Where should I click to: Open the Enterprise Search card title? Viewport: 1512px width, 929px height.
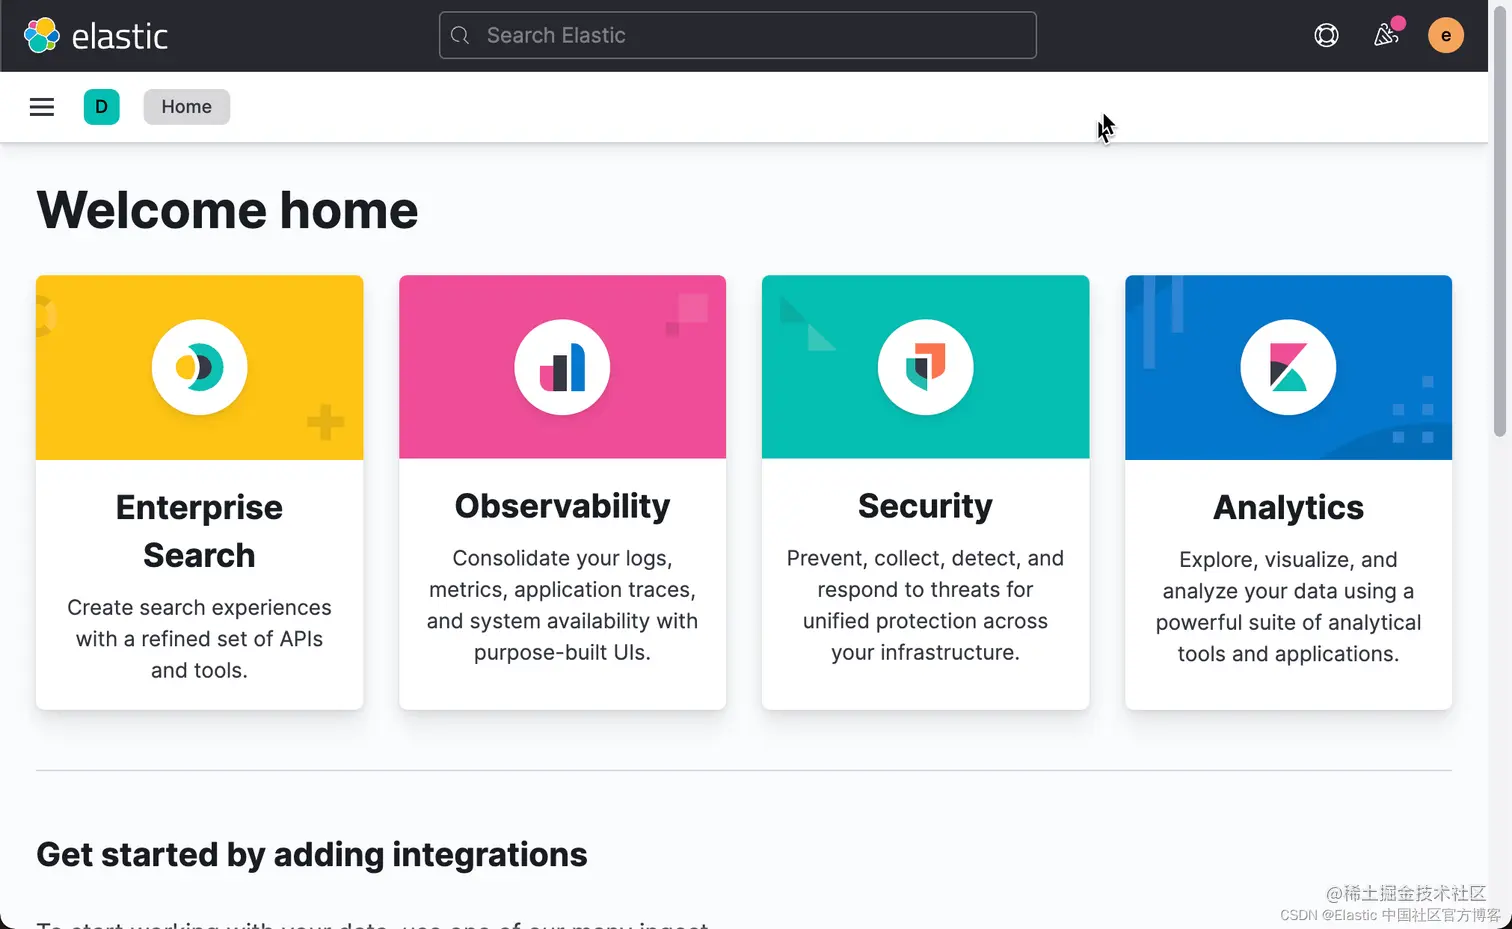199,531
